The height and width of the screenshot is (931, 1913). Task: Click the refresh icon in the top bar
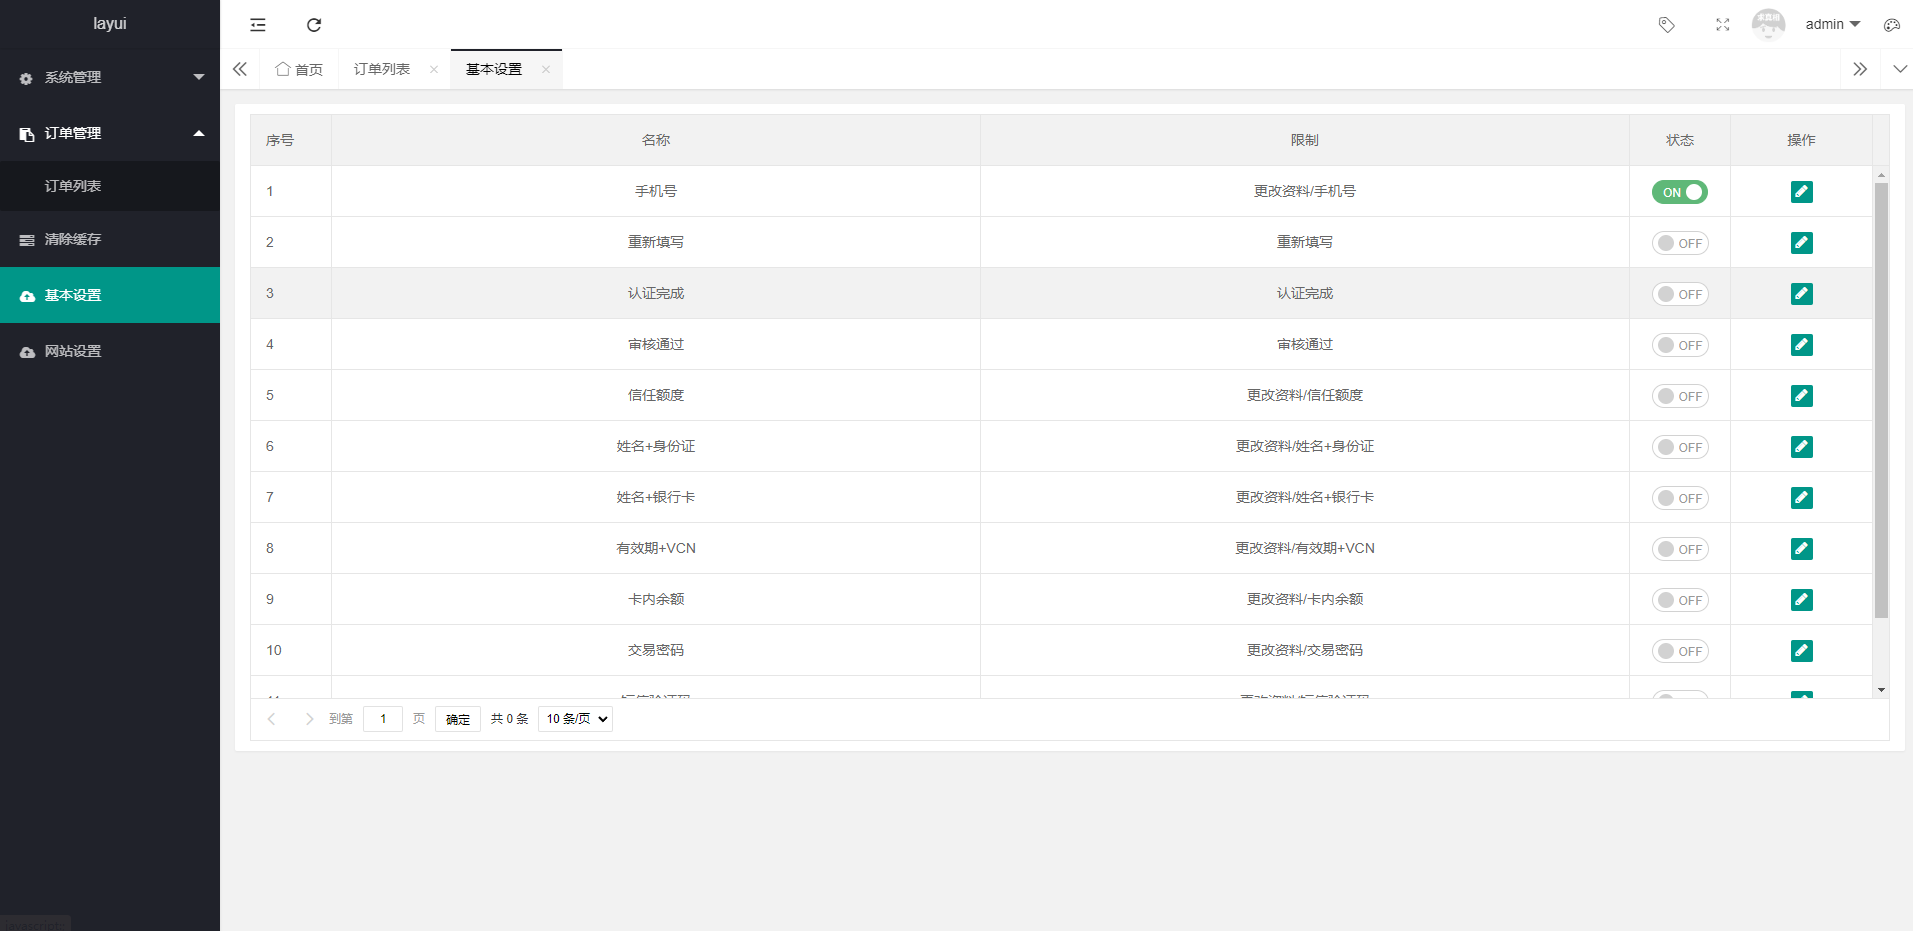314,25
